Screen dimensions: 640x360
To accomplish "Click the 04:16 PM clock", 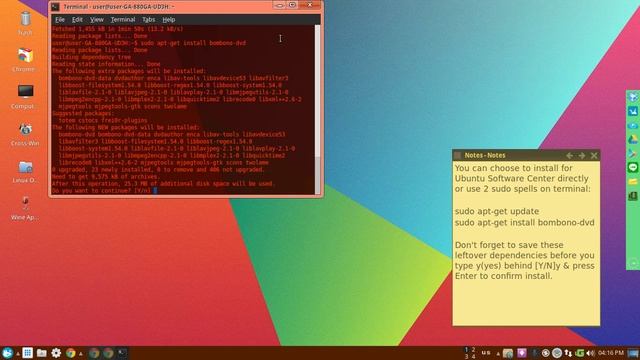I will click(611, 353).
